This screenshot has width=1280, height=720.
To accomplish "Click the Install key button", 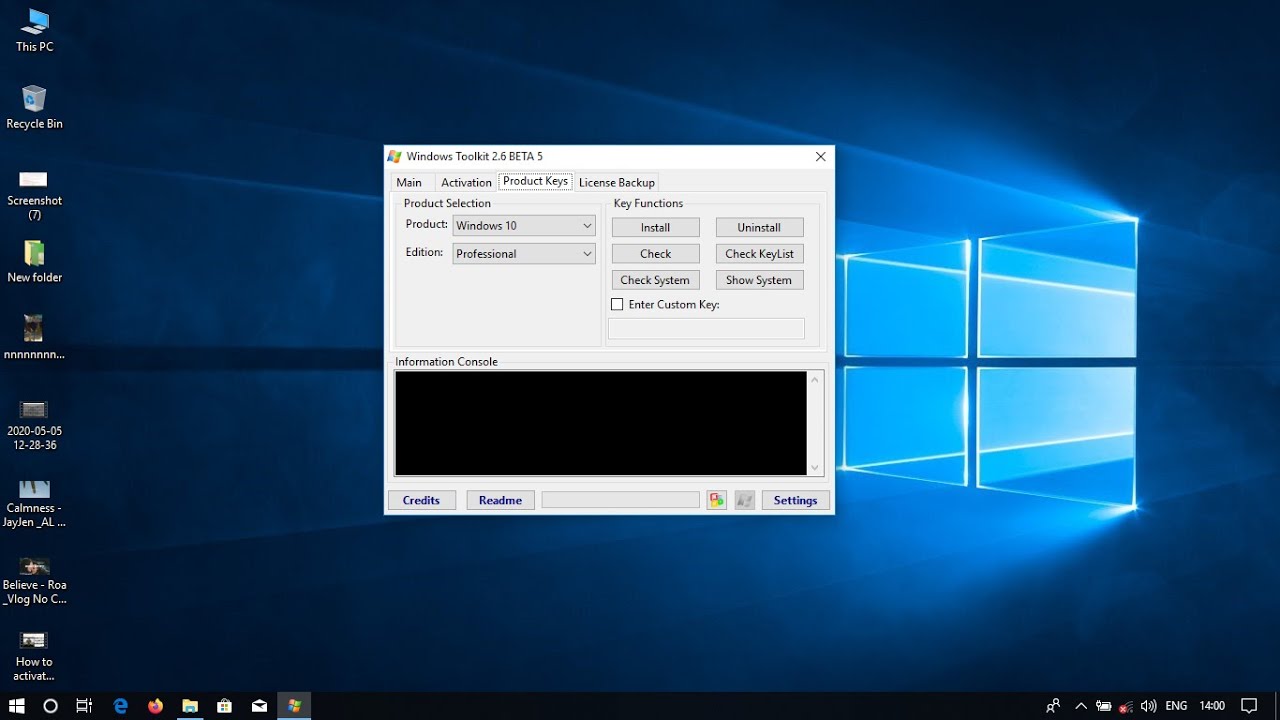I will 656,227.
